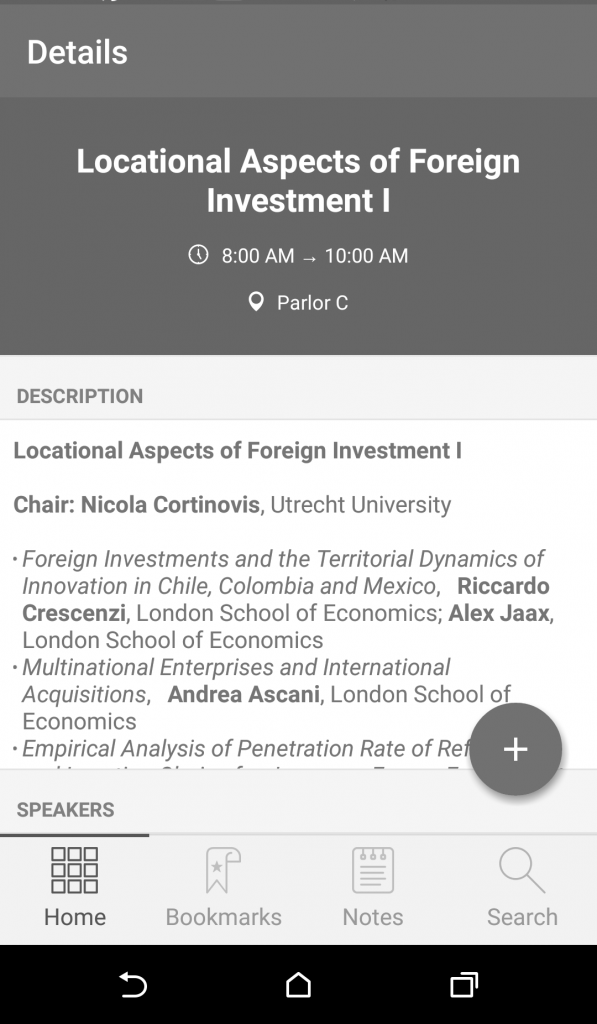Screen dimensions: 597x1024
Task: Click the clock icon beside session time
Action: [x=199, y=254]
